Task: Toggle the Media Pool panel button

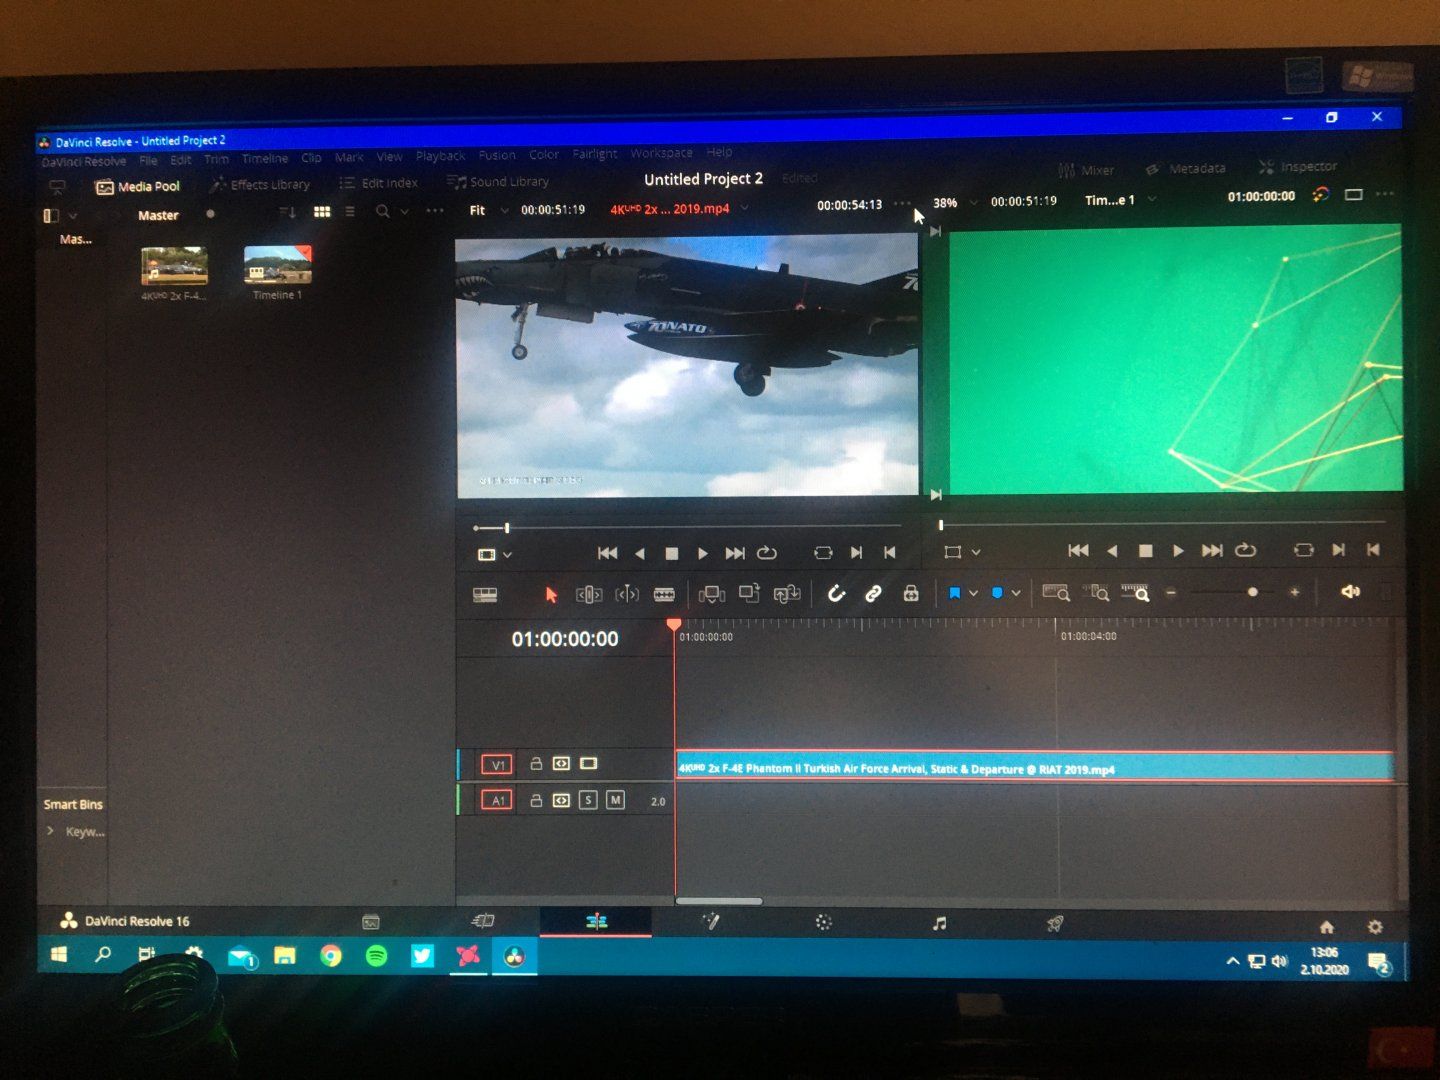Action: pyautogui.click(x=138, y=187)
